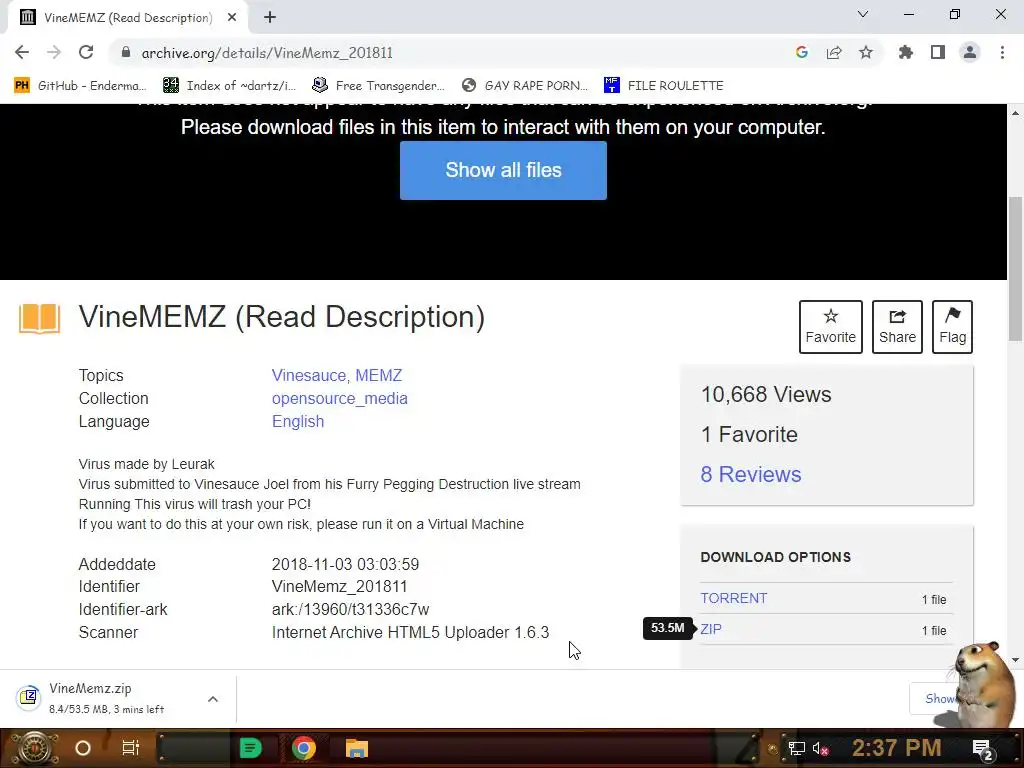Screen dimensions: 1024x768
Task: Click the 1 Favorite text
Action: (749, 434)
